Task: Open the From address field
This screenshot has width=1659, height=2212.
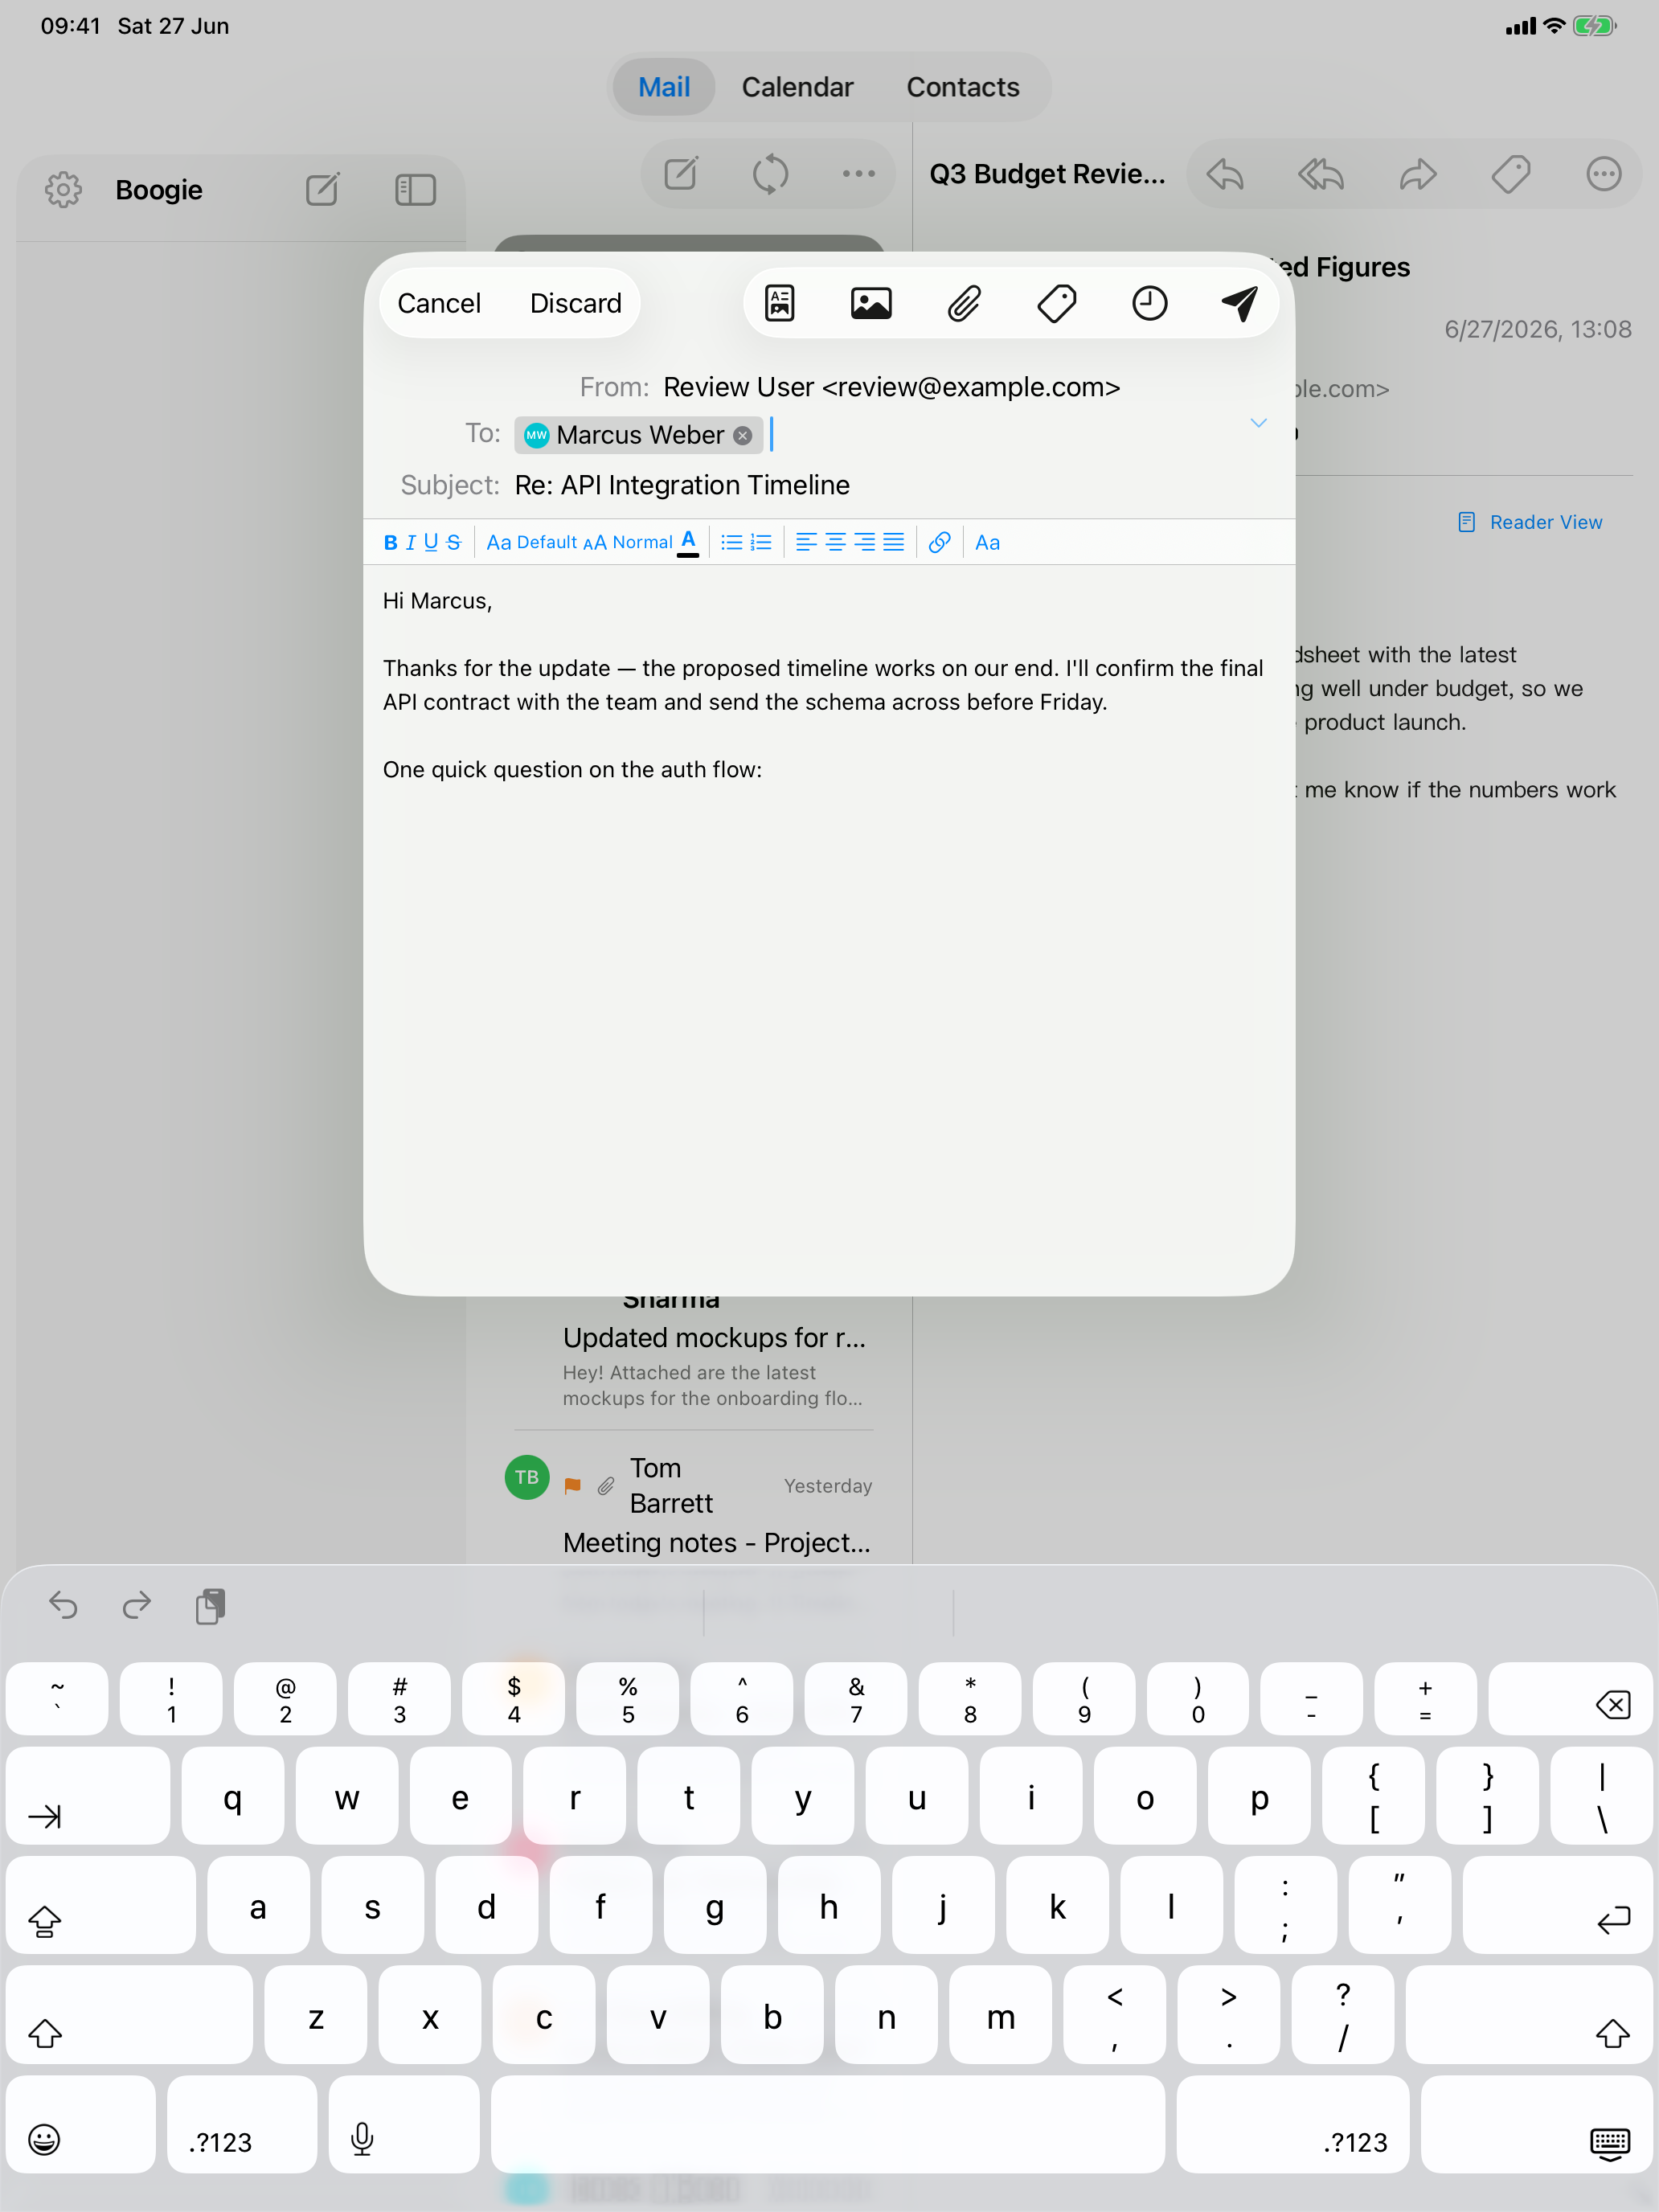Action: click(891, 387)
